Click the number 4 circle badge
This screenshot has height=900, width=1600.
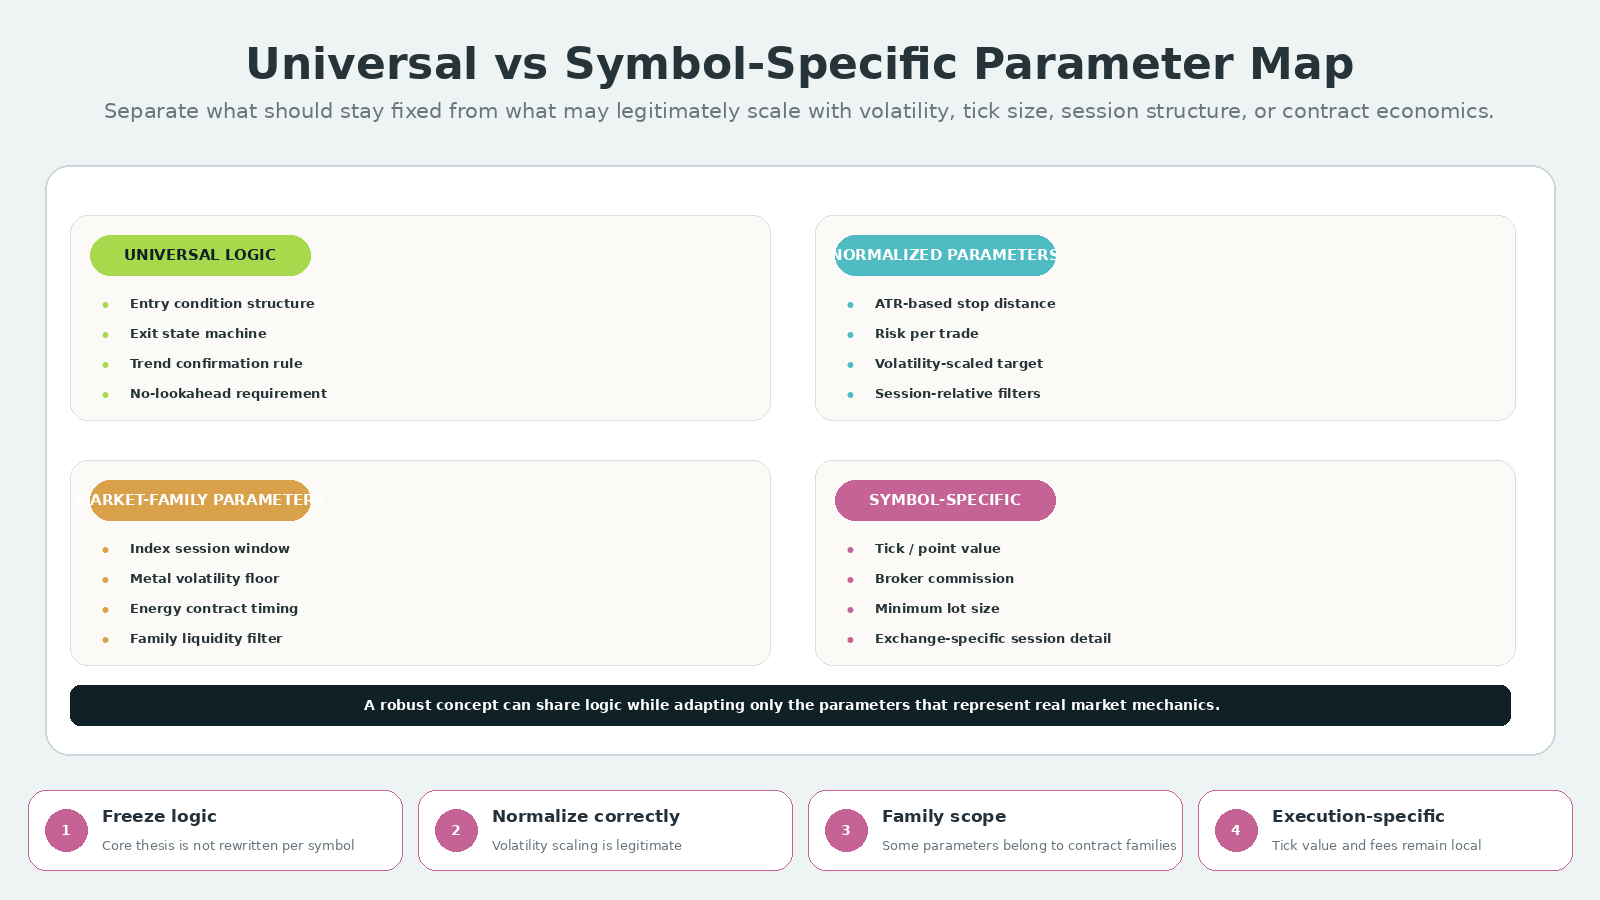point(1236,830)
